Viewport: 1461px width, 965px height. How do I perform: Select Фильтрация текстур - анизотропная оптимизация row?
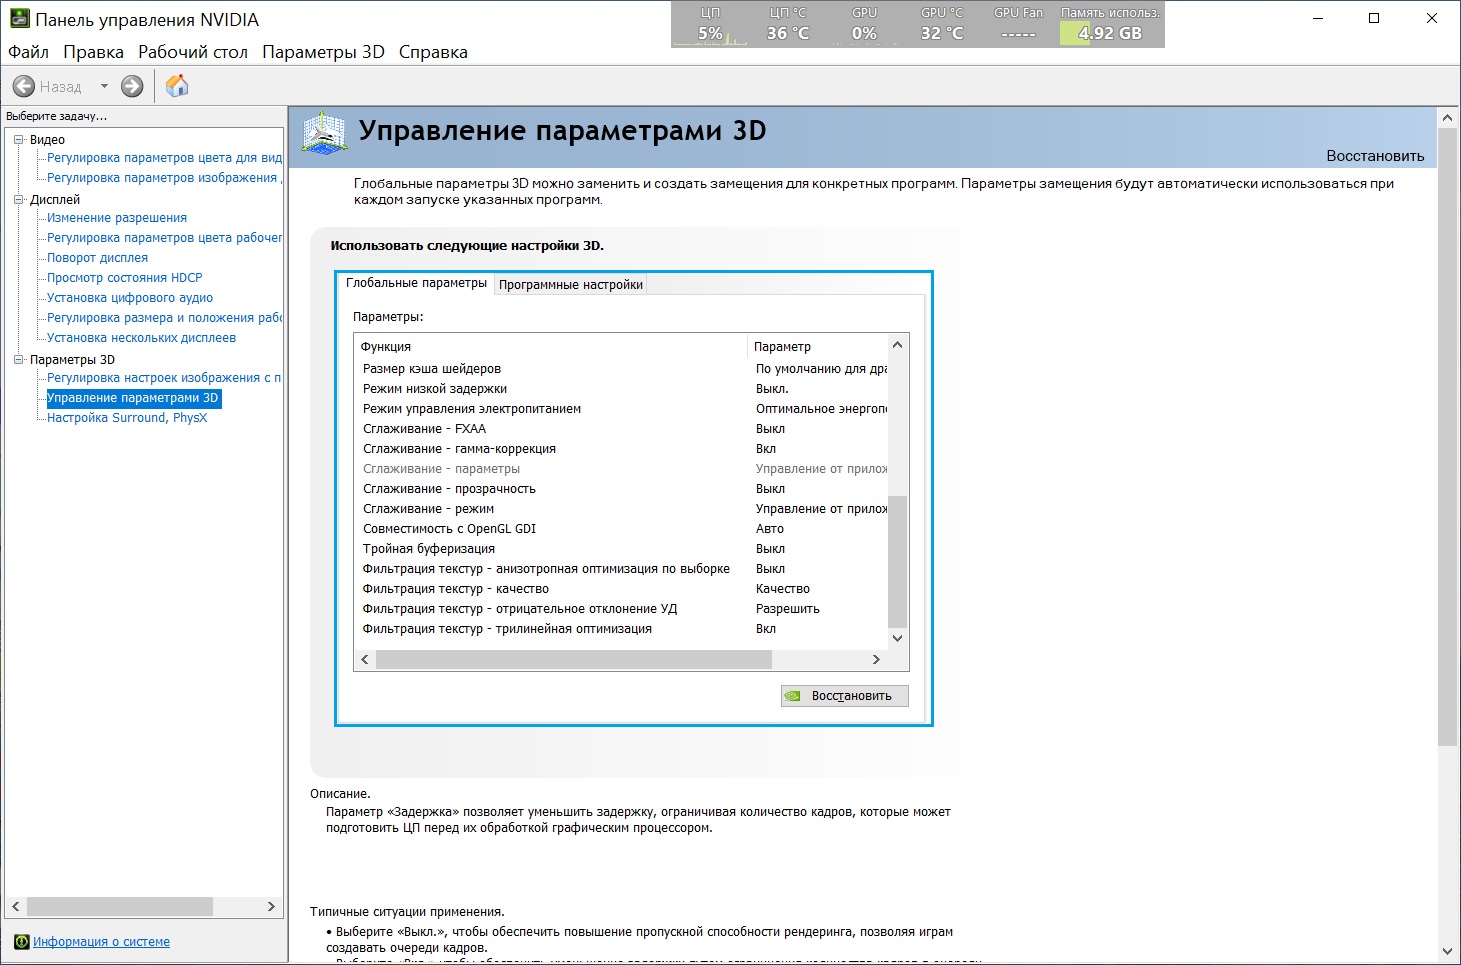[x=622, y=569]
